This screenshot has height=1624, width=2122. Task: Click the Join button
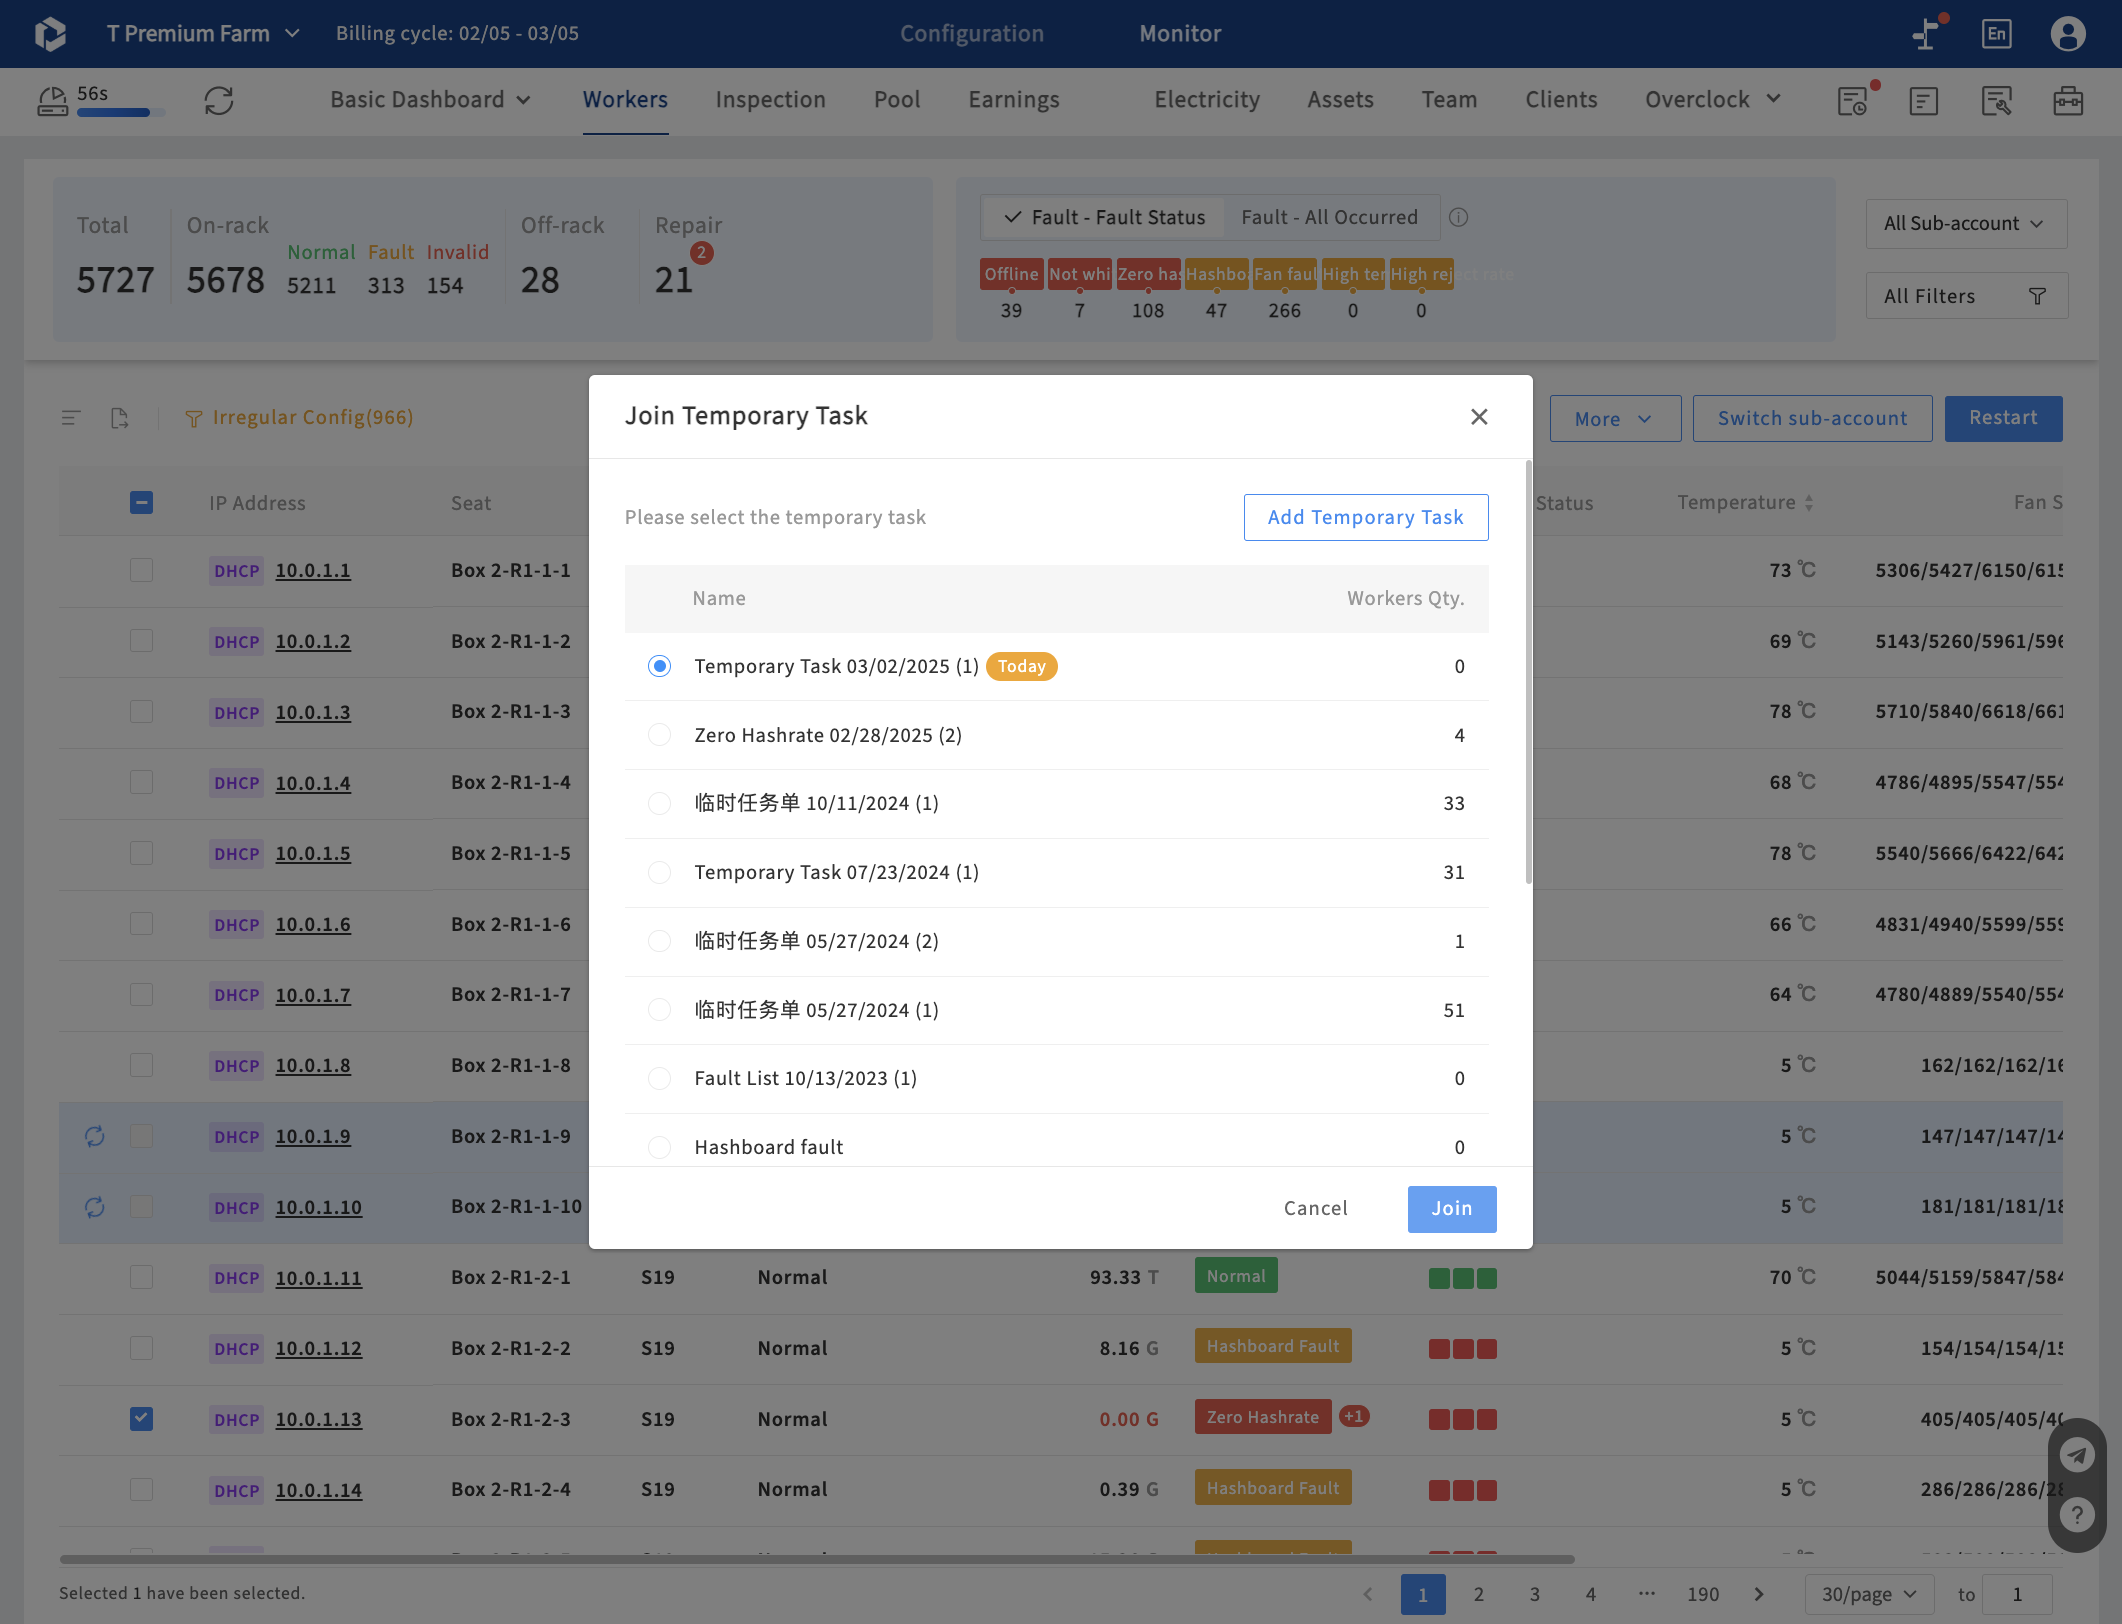point(1451,1208)
